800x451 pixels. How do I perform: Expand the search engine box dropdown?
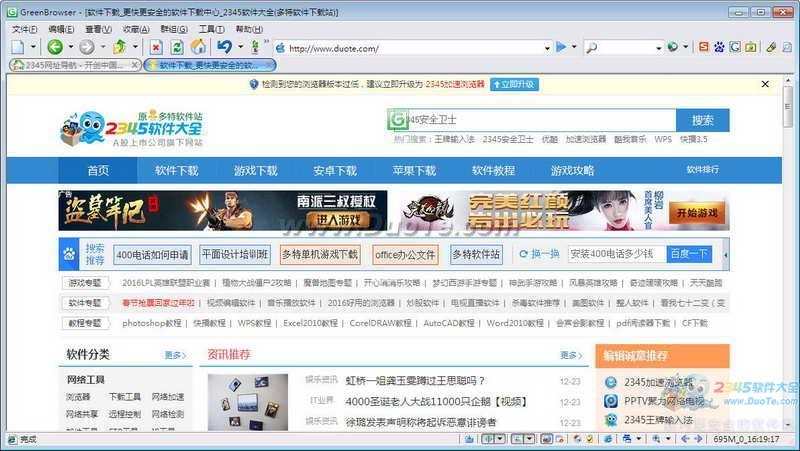[x=658, y=47]
